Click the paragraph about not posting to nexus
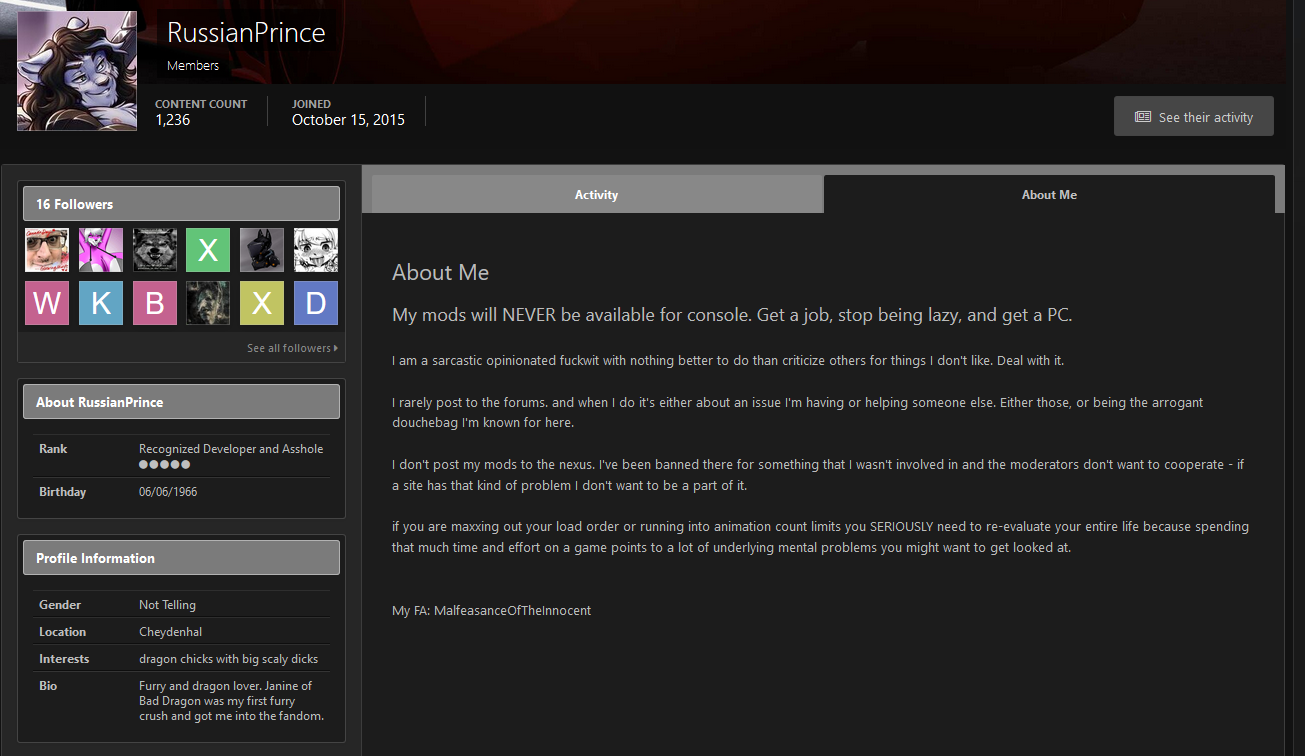 (818, 475)
